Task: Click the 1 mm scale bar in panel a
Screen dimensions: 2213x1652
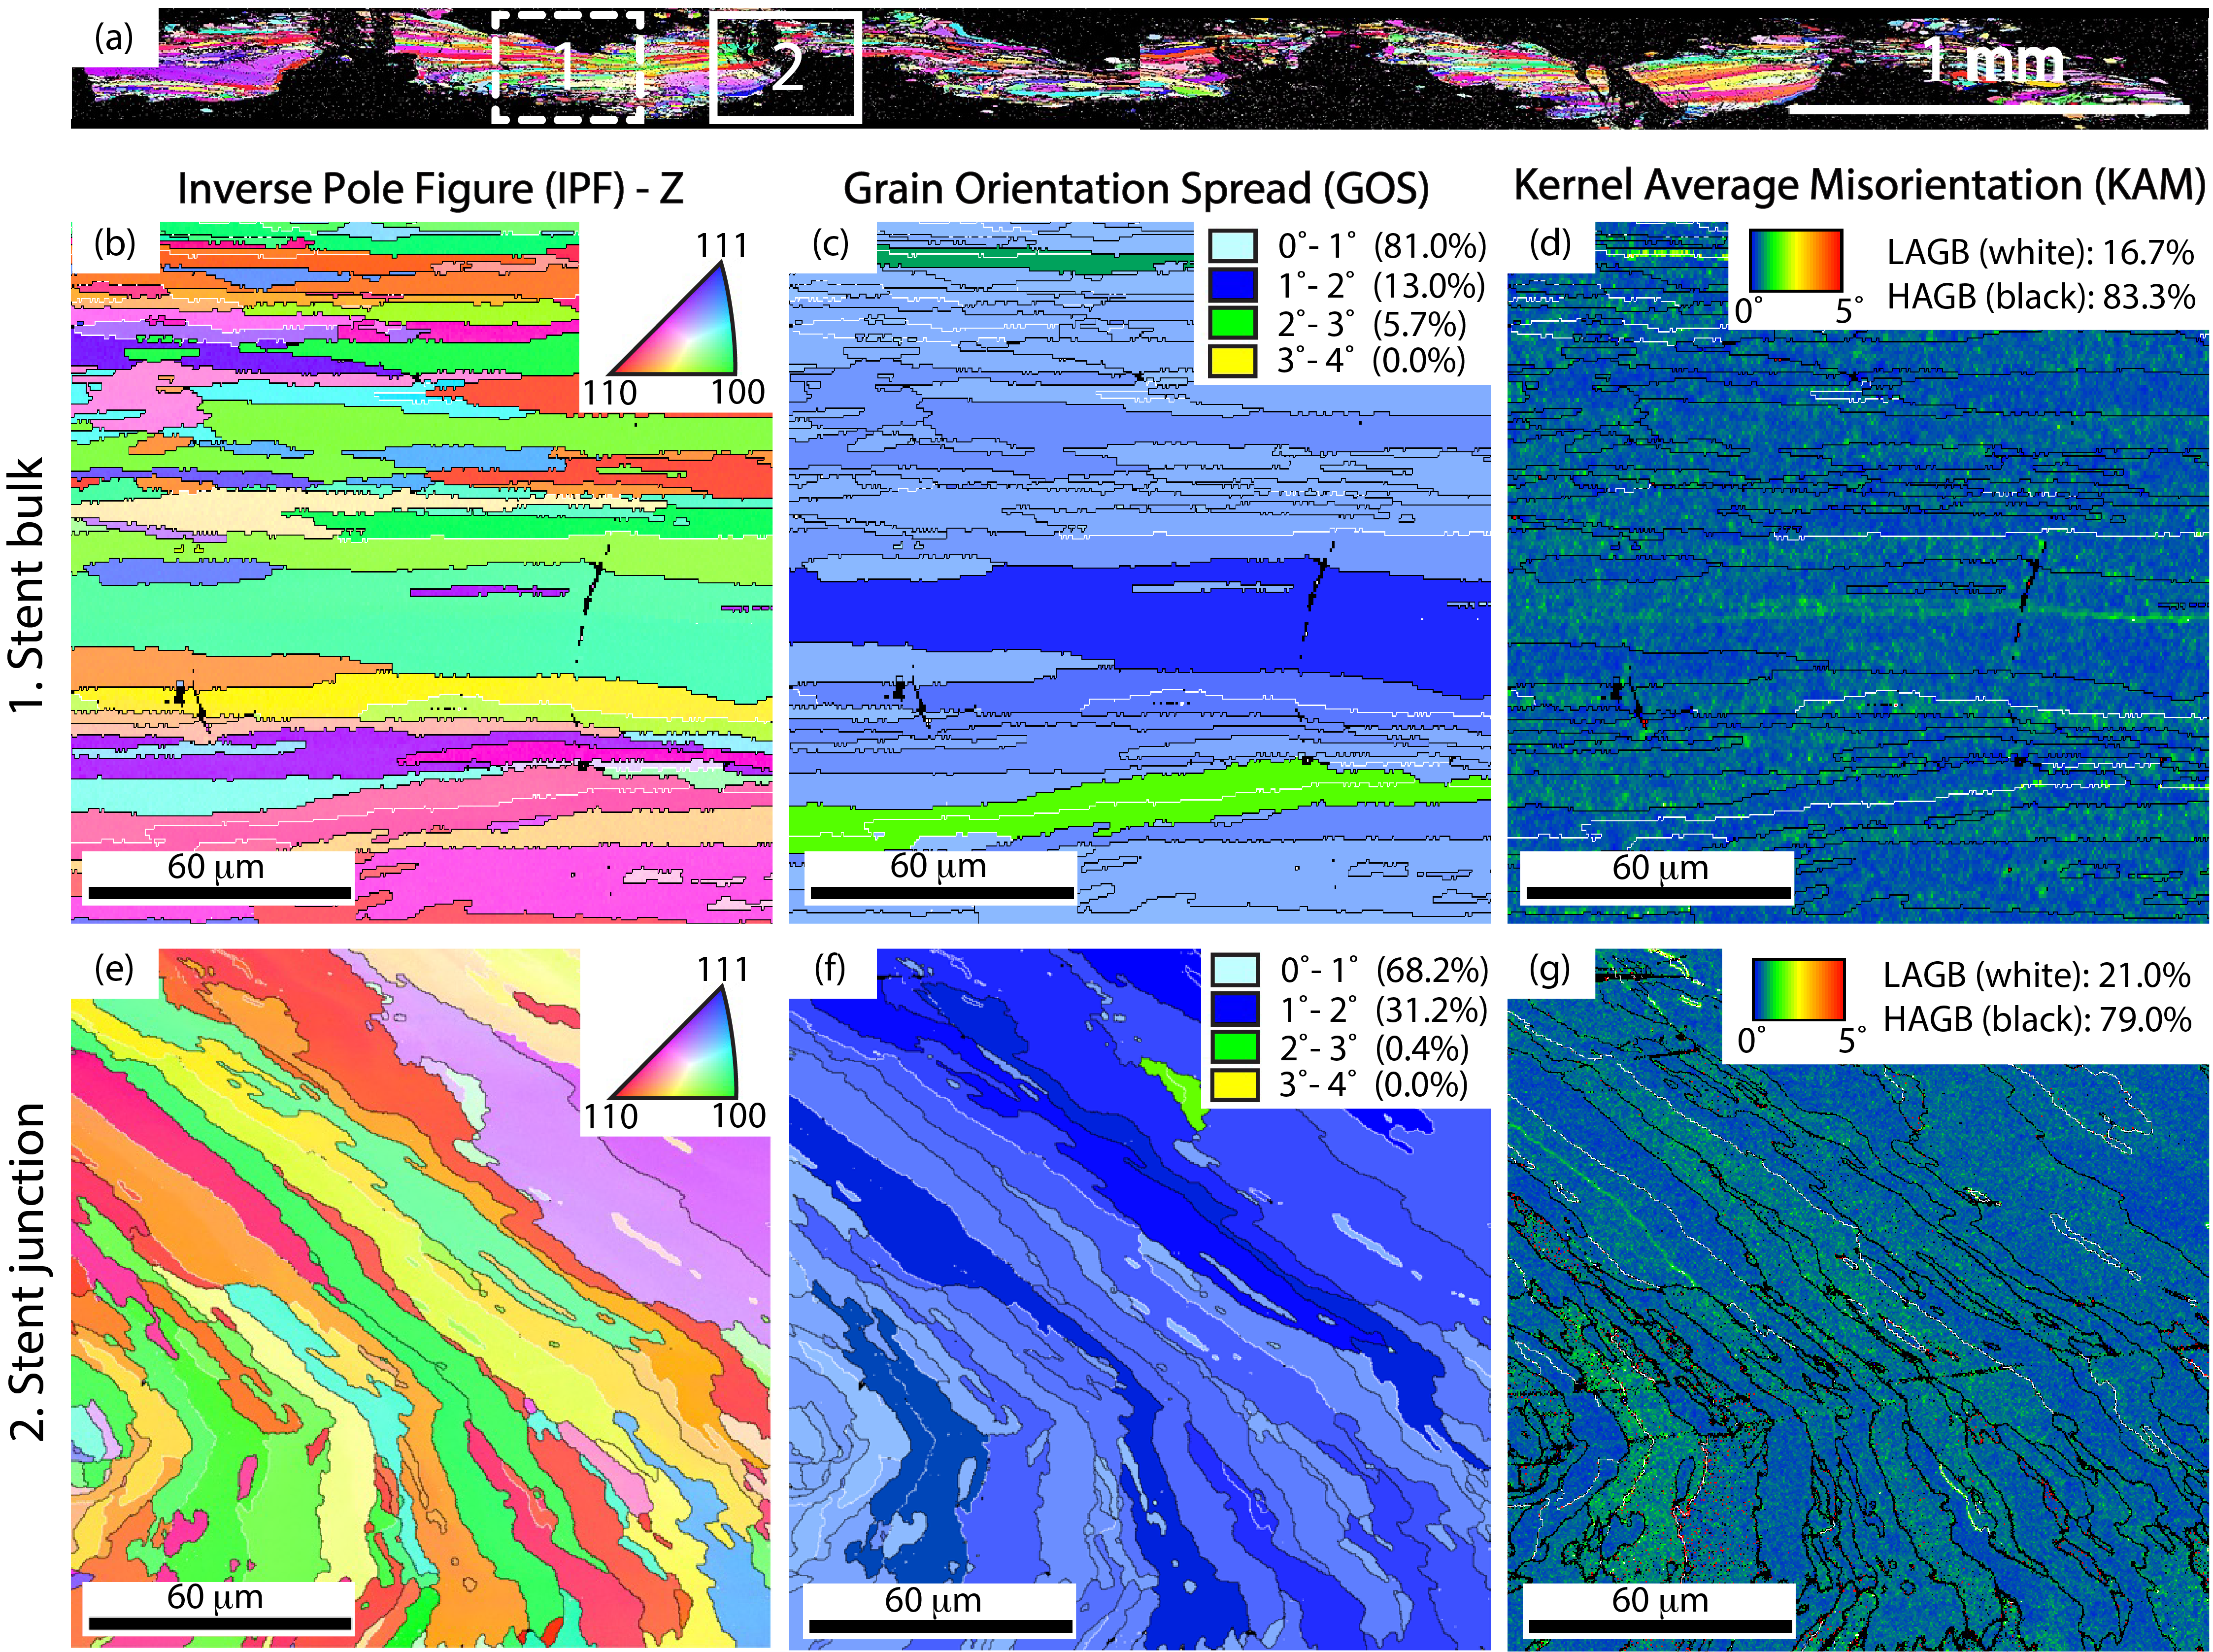Action: pyautogui.click(x=1988, y=109)
